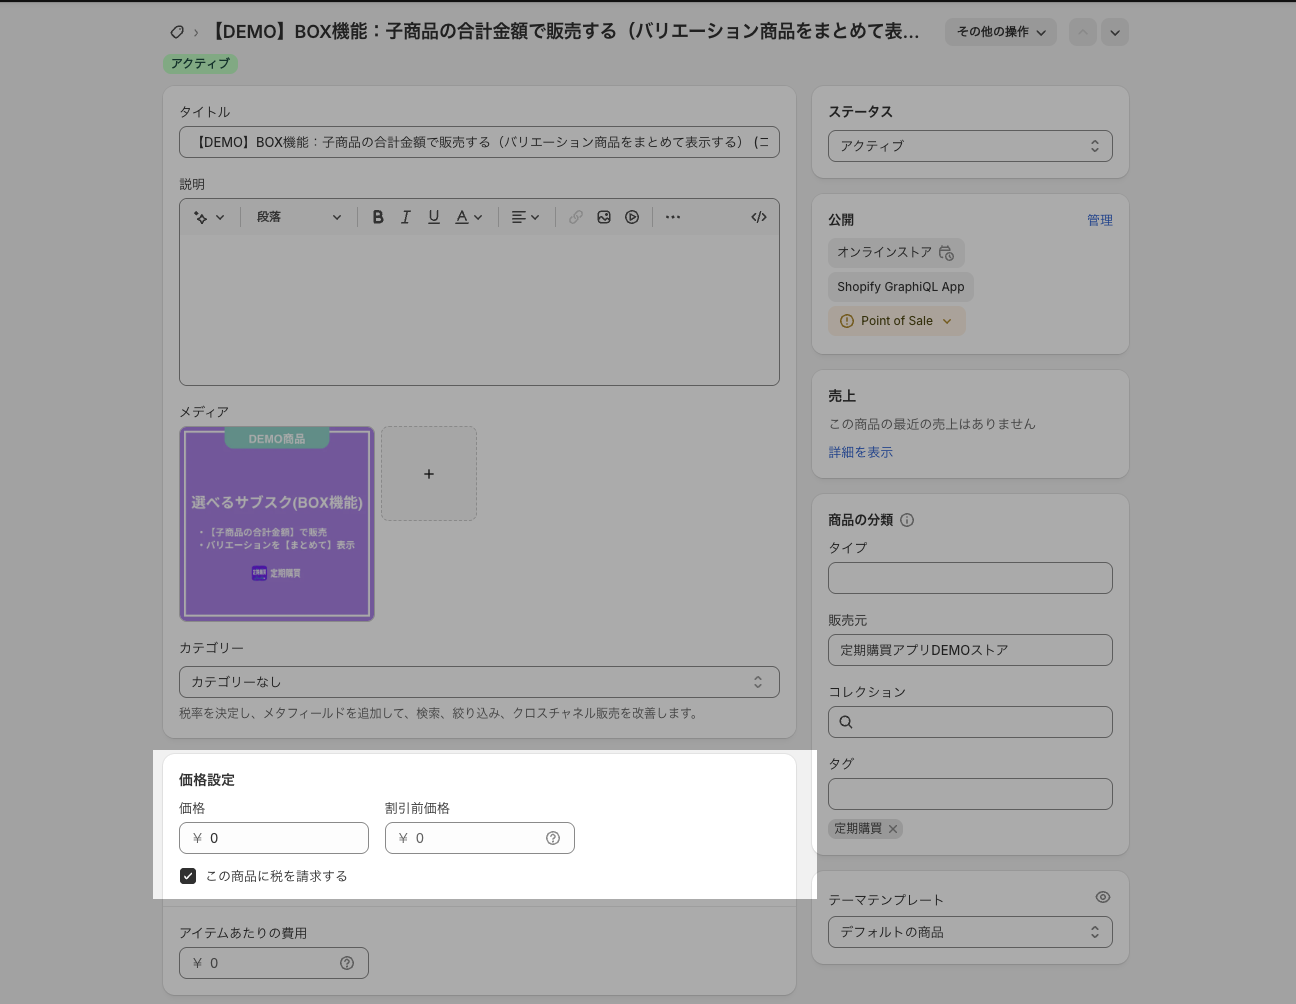Click the insert link icon
1296x1004 pixels.
pos(576,217)
